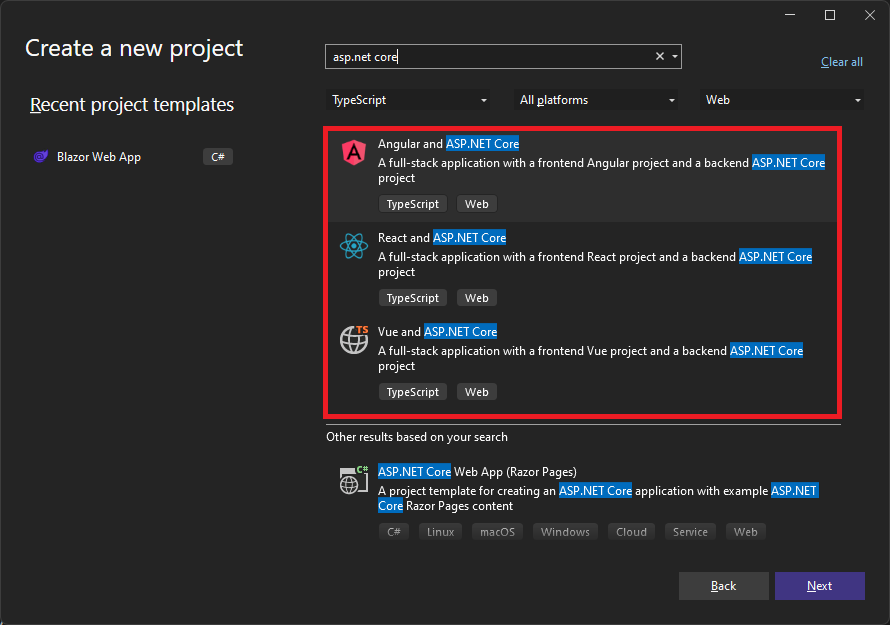The width and height of the screenshot is (890, 625).
Task: Click Cloud tag under Razor Pages template
Action: [x=631, y=532]
